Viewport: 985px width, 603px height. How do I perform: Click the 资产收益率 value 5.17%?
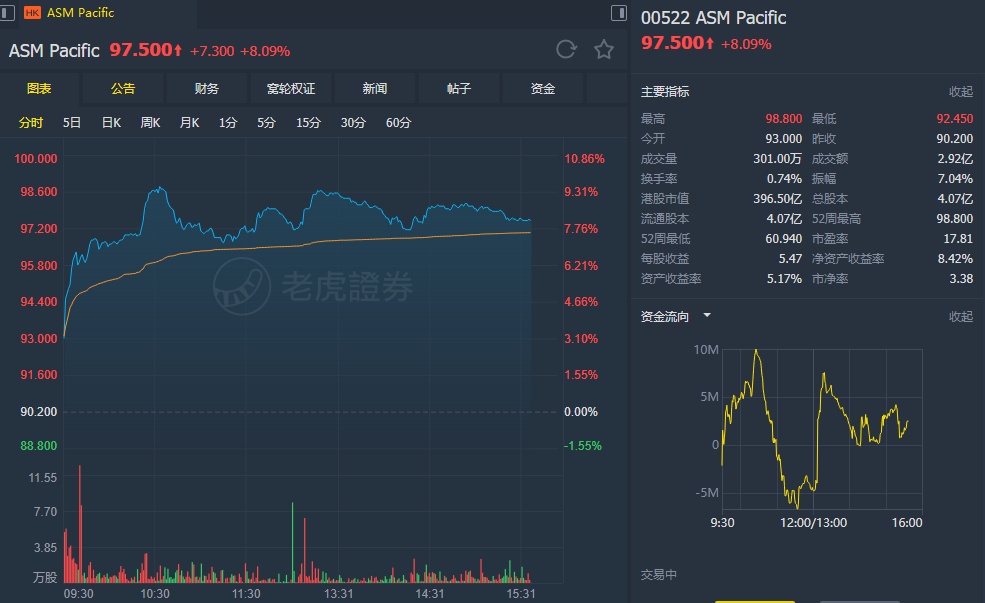784,279
